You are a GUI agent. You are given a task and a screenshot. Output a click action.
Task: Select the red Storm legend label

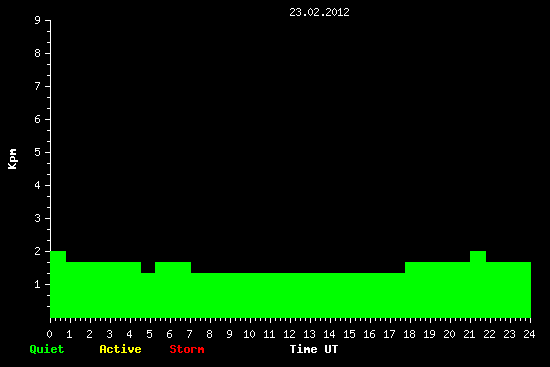tap(187, 349)
